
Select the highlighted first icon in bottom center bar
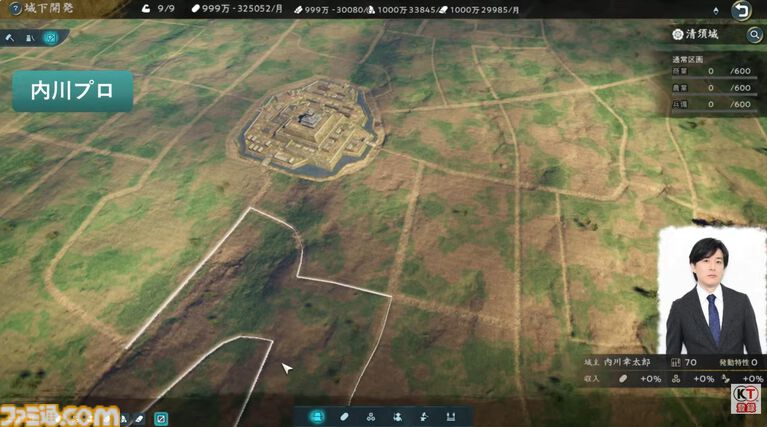tap(317, 417)
